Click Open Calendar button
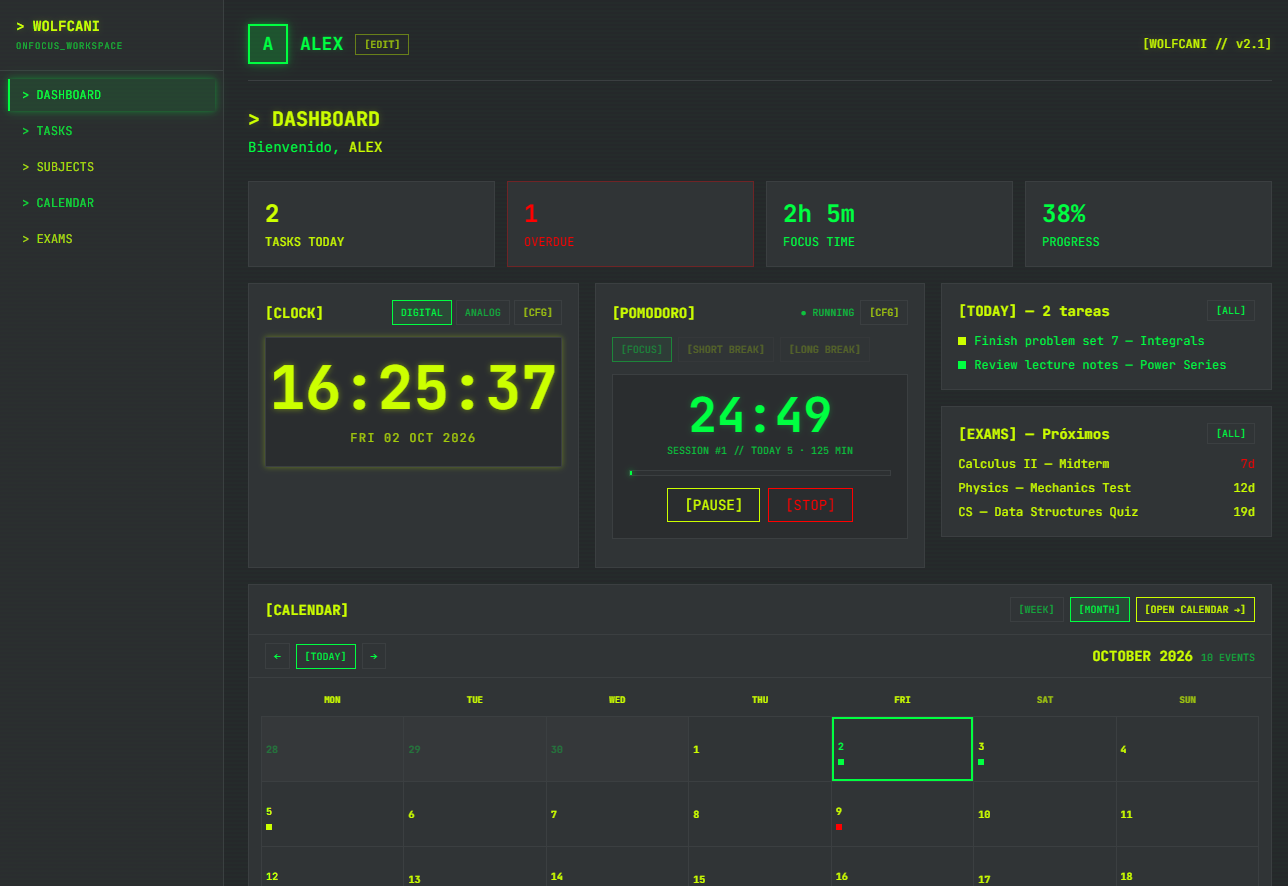This screenshot has height=886, width=1288. [x=1195, y=610]
